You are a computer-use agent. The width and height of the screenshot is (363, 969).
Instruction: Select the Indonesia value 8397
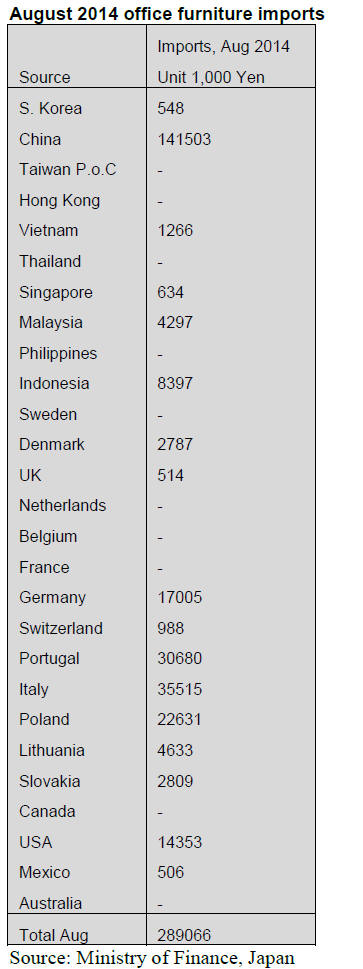click(x=175, y=383)
